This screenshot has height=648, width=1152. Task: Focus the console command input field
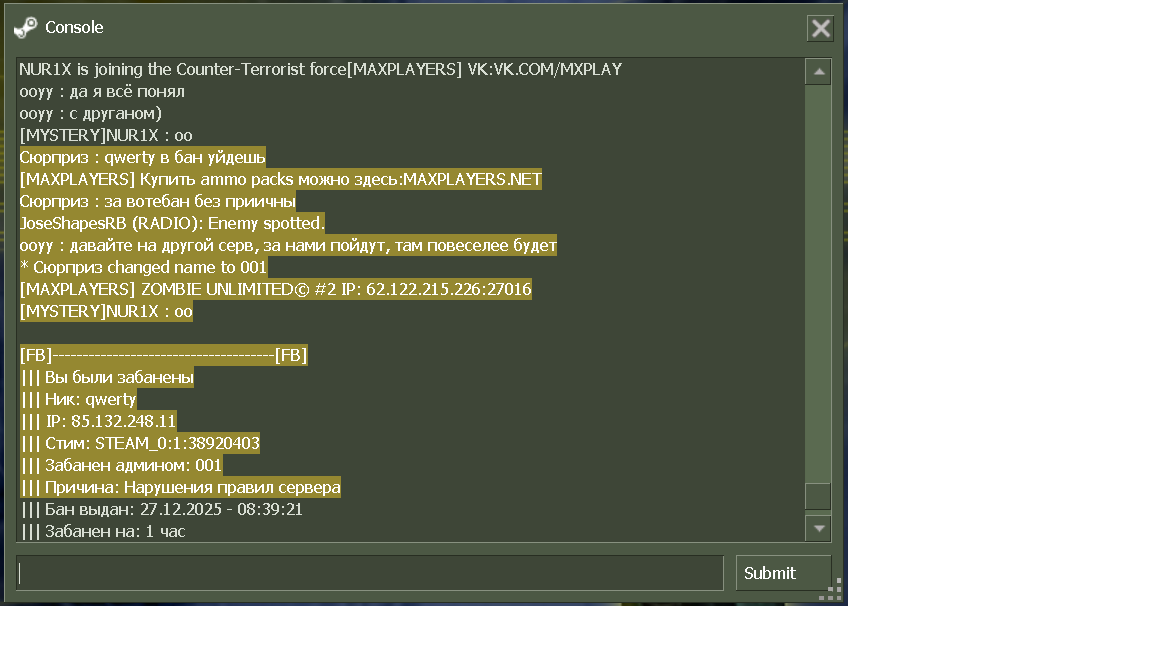click(370, 573)
